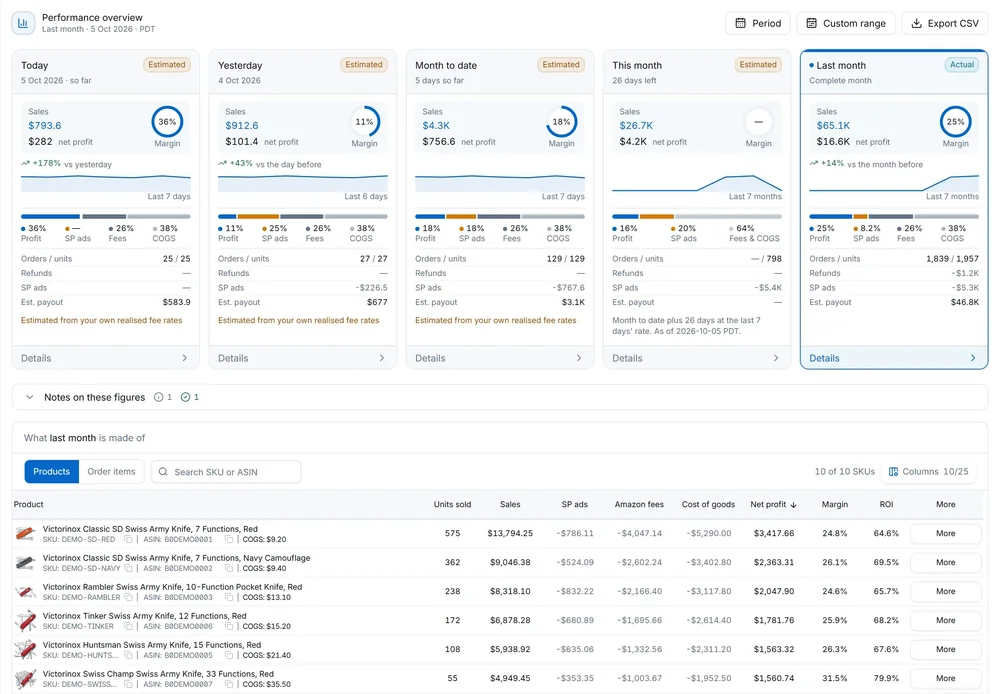
Task: Click the Actual badge on Last month card
Action: 962,64
